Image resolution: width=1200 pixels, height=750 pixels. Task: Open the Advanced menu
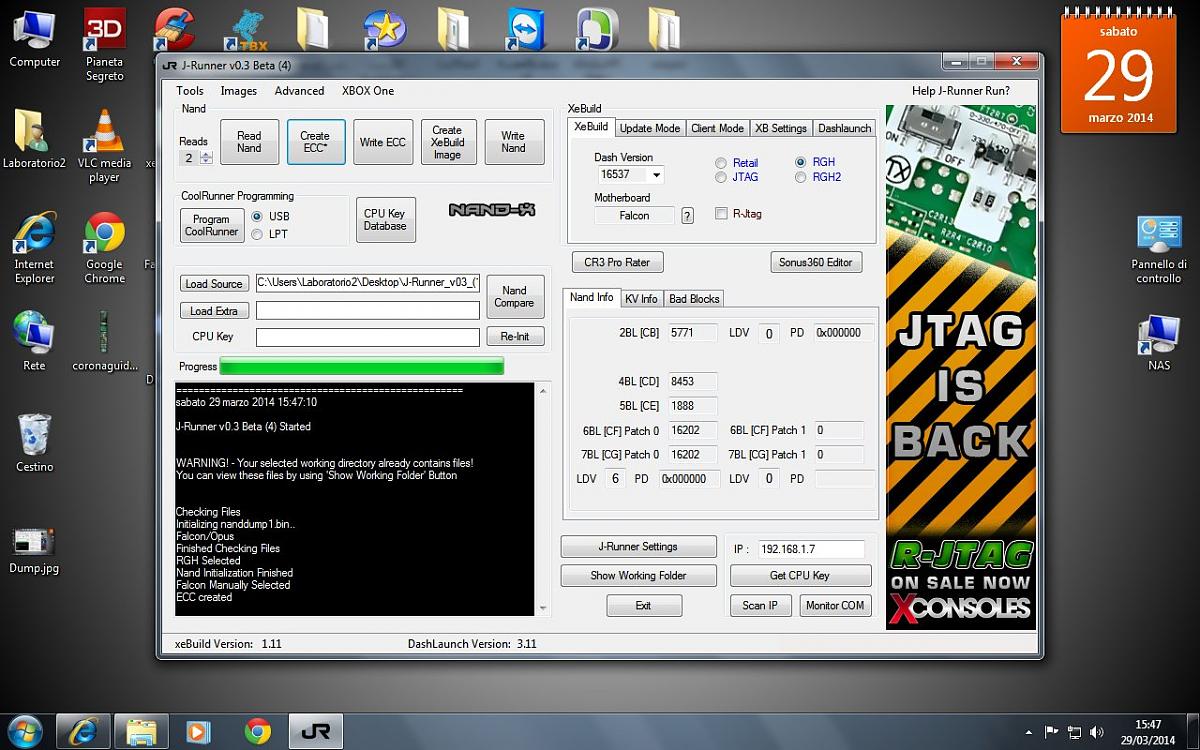coord(299,91)
